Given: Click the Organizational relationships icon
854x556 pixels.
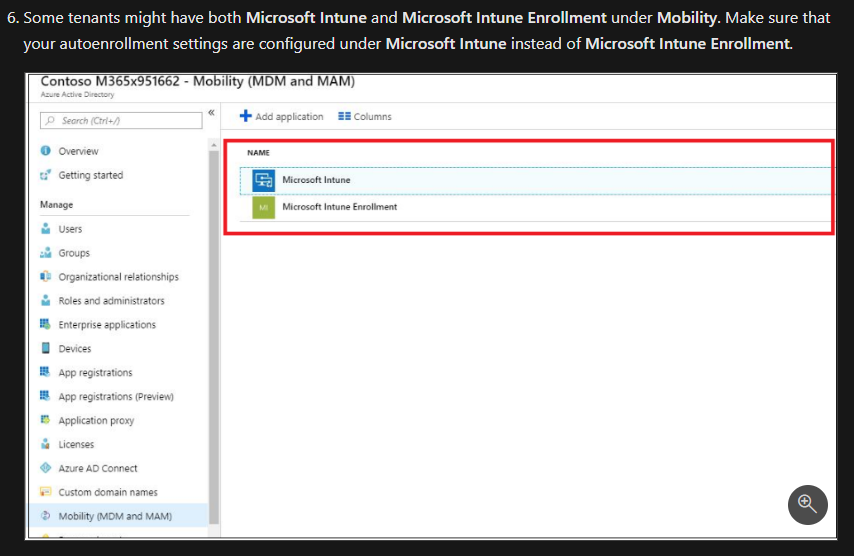Looking at the screenshot, I should 46,277.
